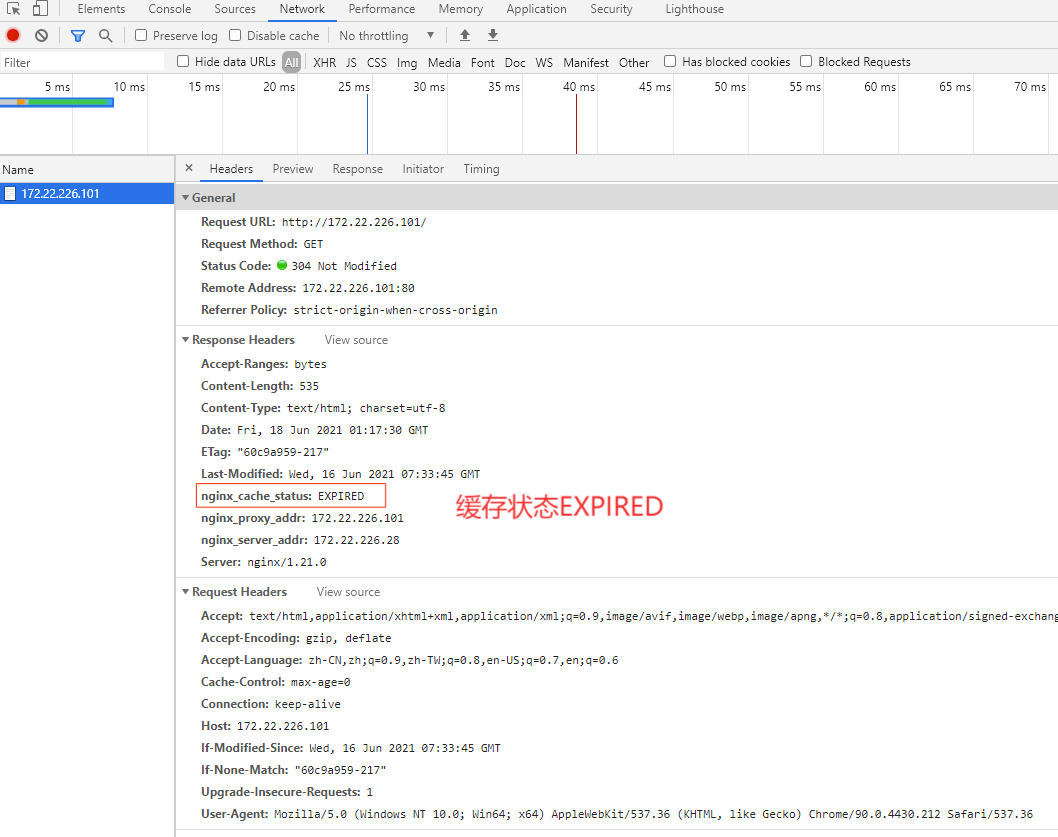
Task: Toggle the device toolbar icon
Action: (x=40, y=9)
